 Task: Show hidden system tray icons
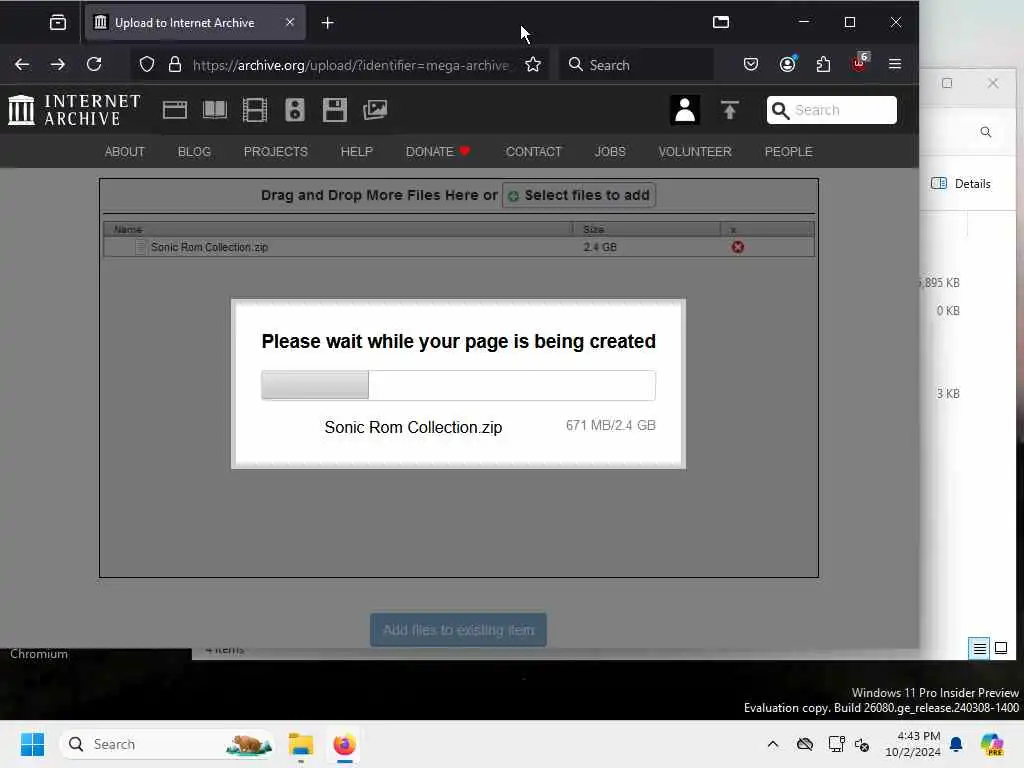pos(773,744)
